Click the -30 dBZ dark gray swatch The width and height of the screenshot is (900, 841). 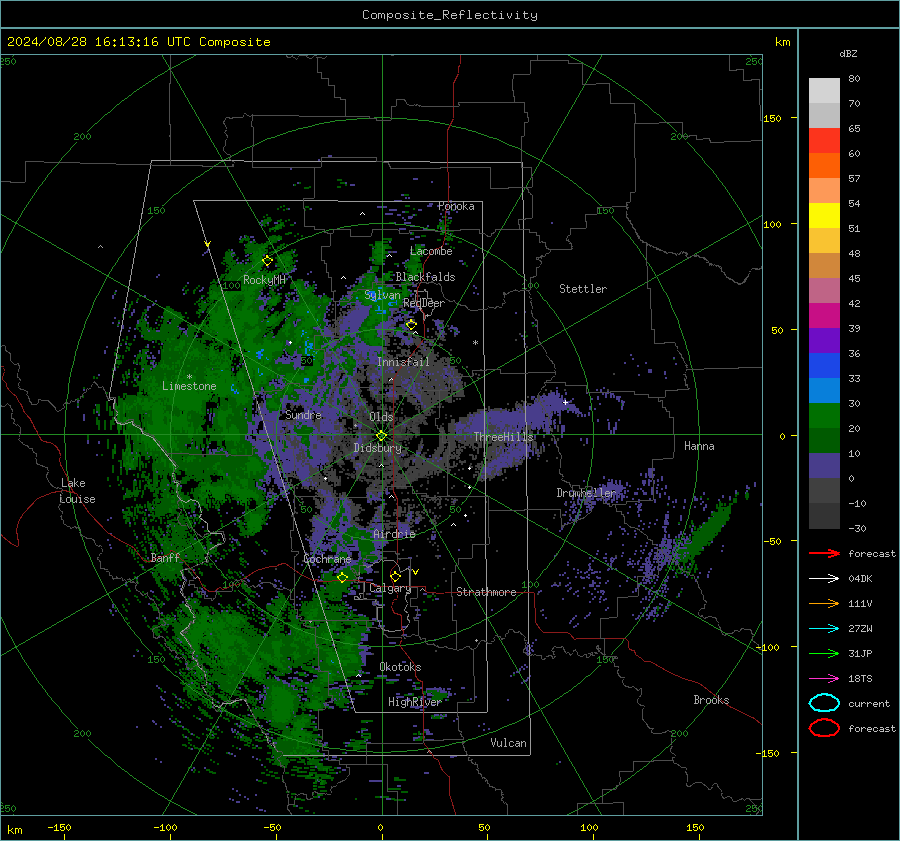point(824,516)
